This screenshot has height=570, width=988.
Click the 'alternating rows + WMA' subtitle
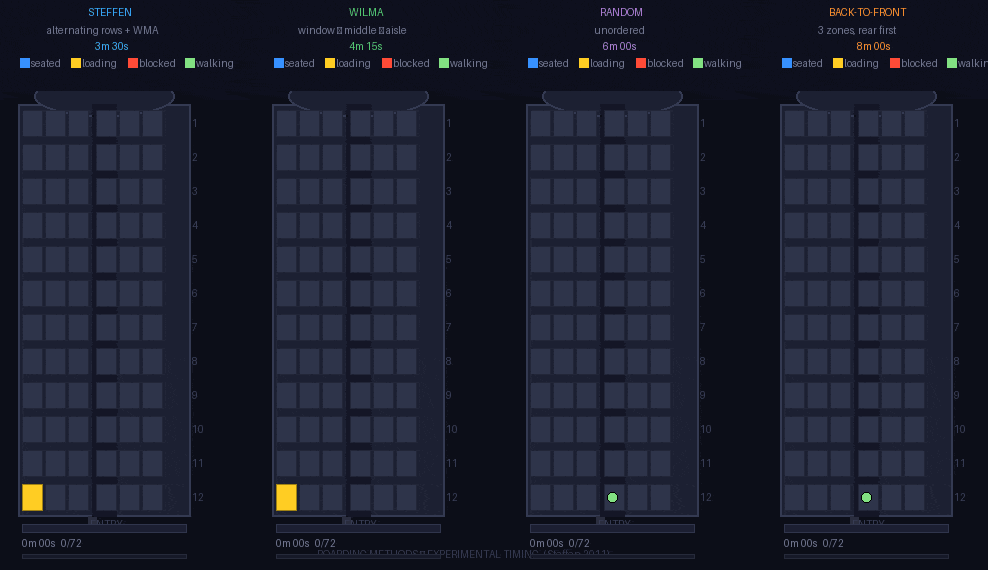[x=102, y=30]
